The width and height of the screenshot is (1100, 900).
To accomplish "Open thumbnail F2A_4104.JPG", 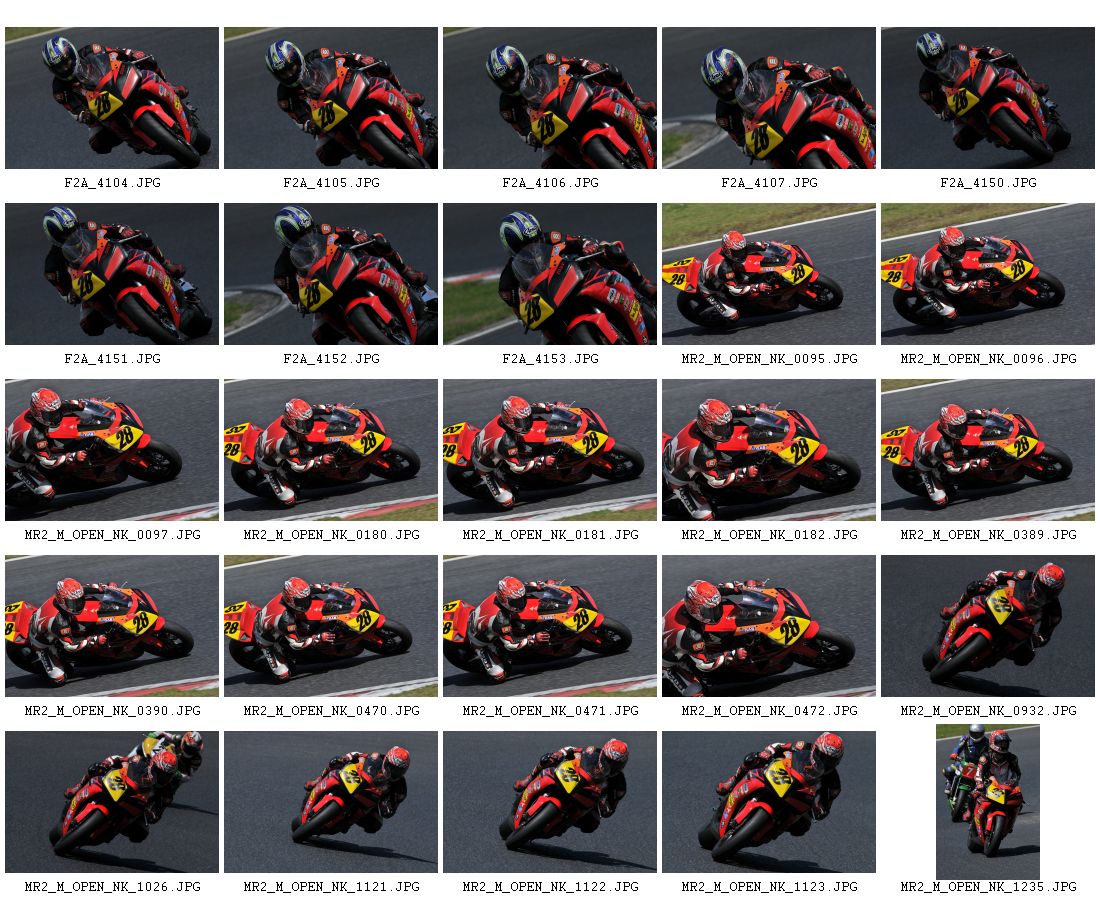I will click(112, 98).
